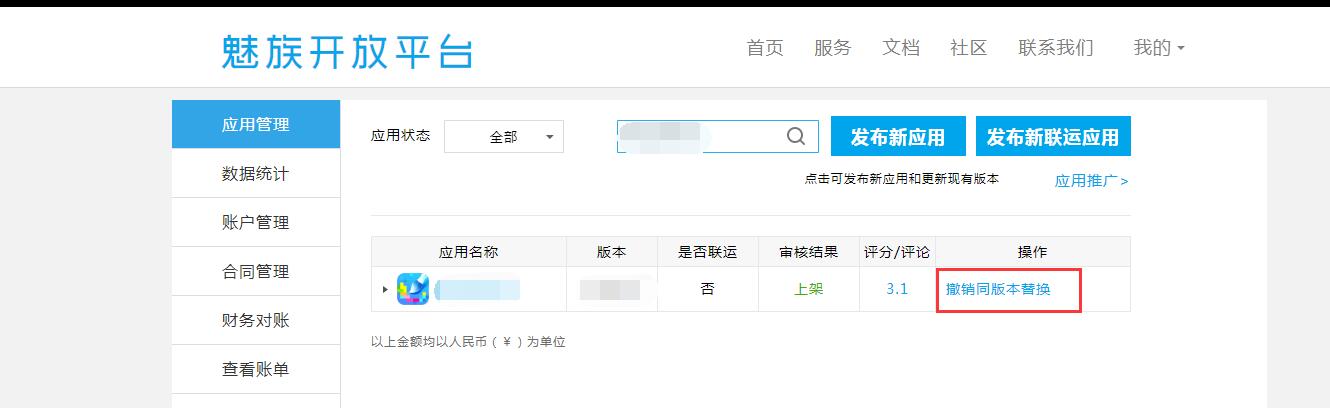Open the 我的 dropdown menu

coord(1159,48)
